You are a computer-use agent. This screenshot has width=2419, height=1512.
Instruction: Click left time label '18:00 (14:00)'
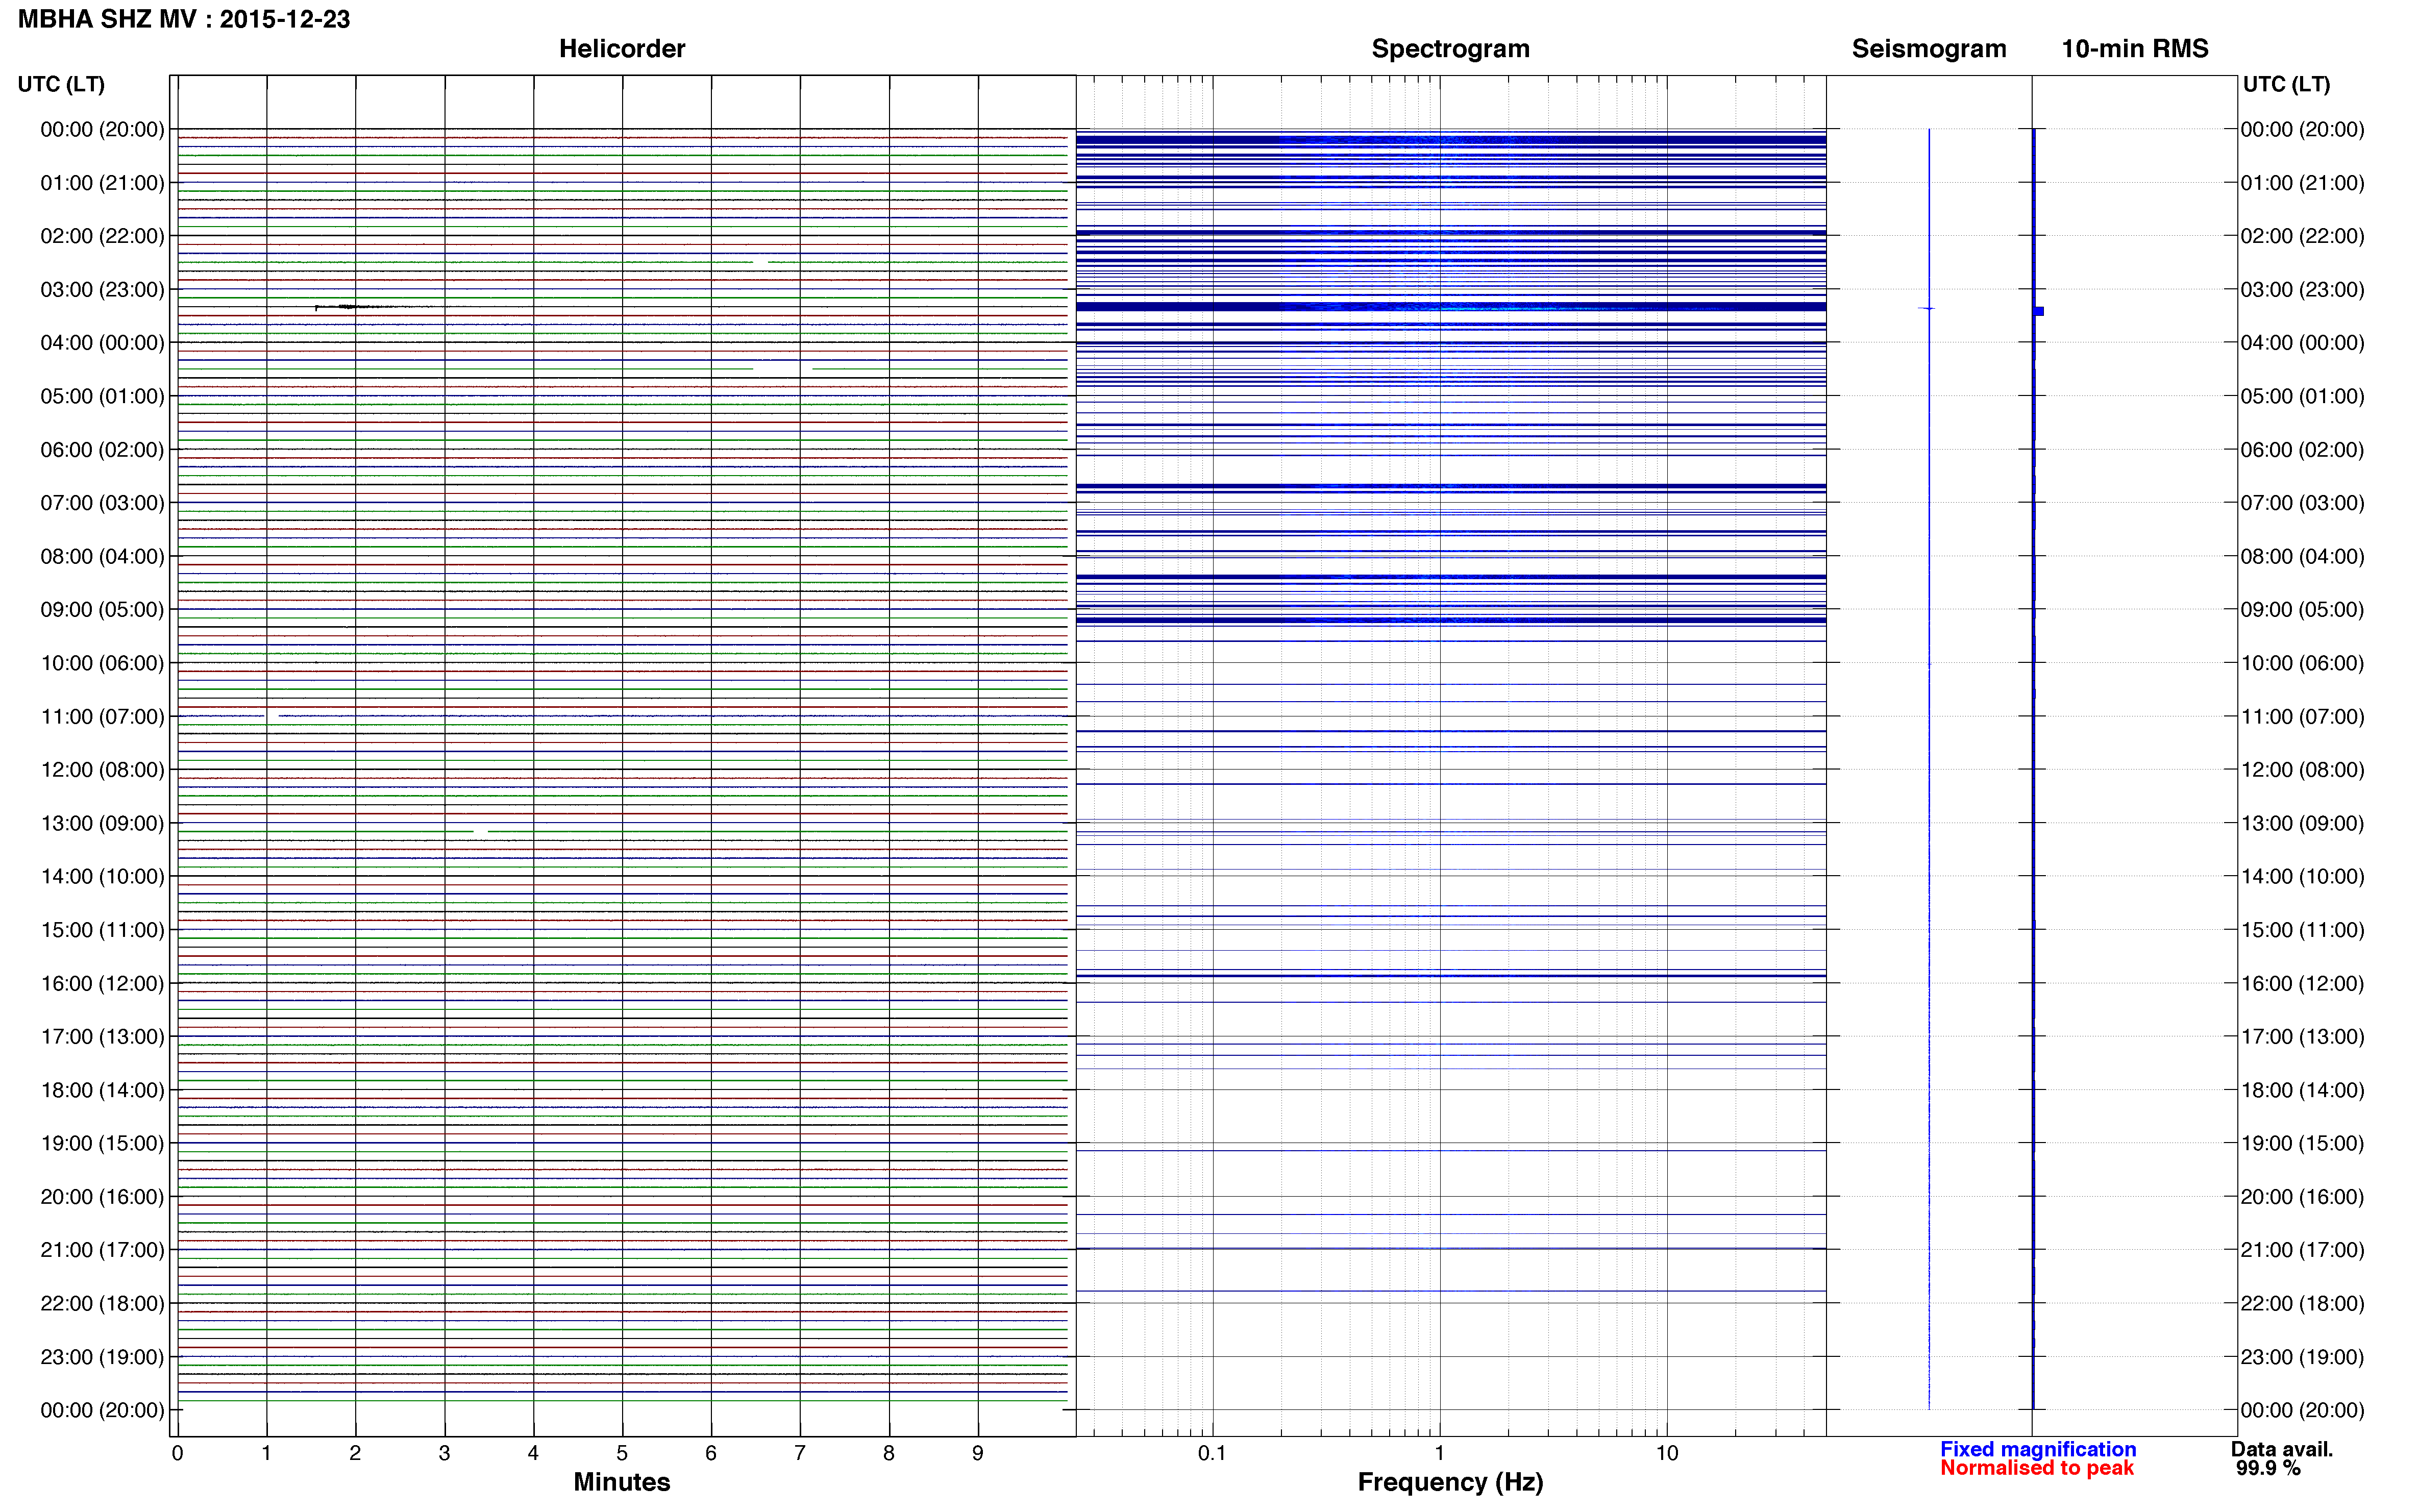pyautogui.click(x=102, y=1090)
